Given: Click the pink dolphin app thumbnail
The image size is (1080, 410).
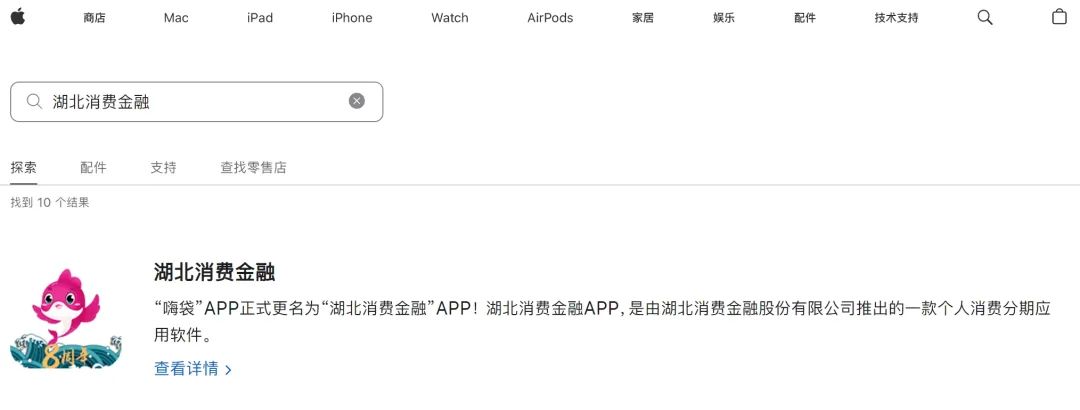Looking at the screenshot, I should [x=66, y=318].
